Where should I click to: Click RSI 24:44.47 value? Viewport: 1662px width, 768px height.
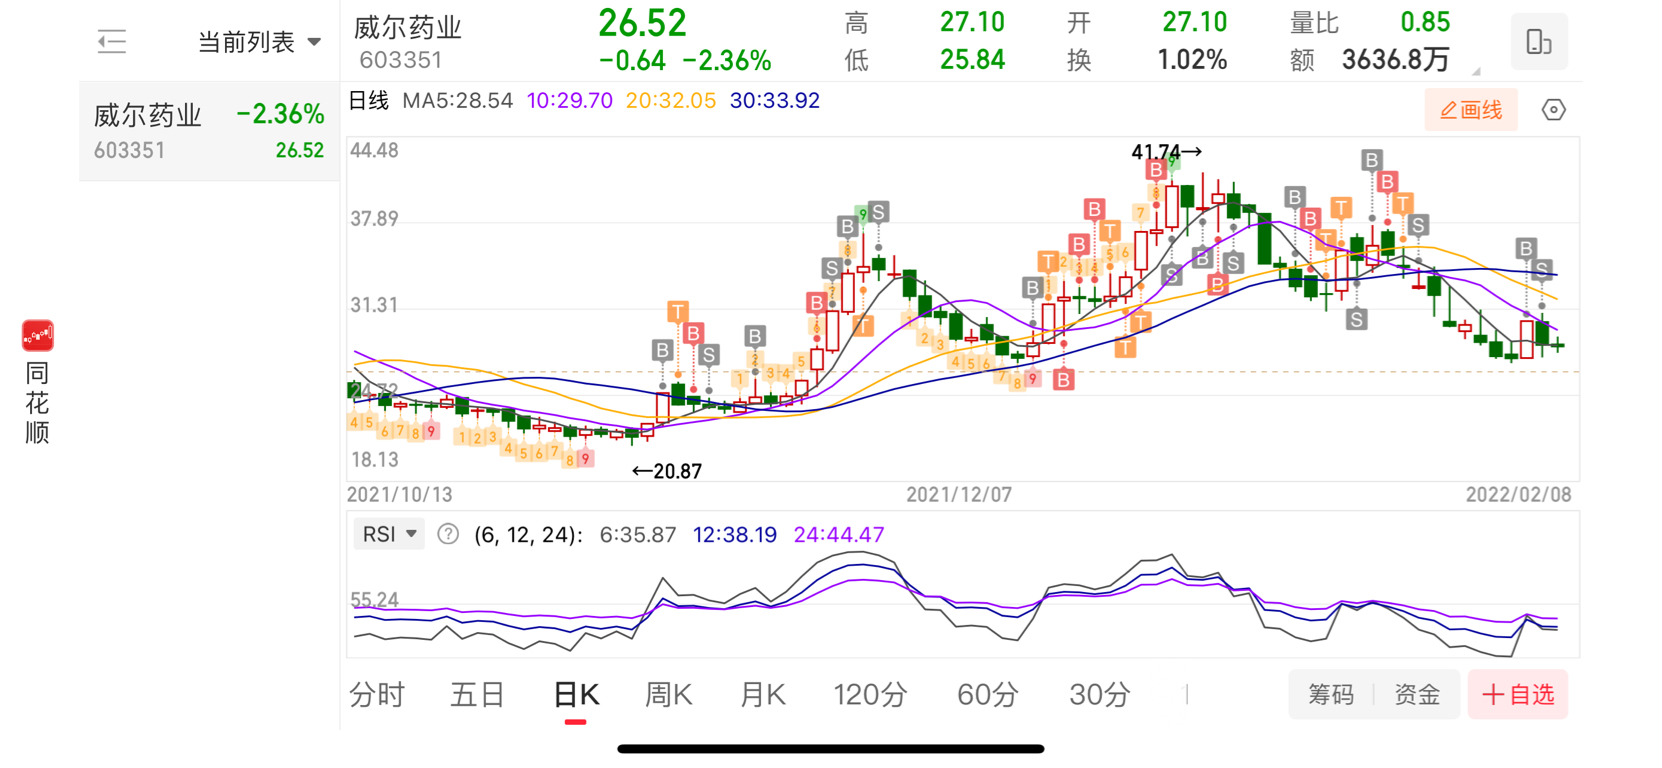pos(839,535)
